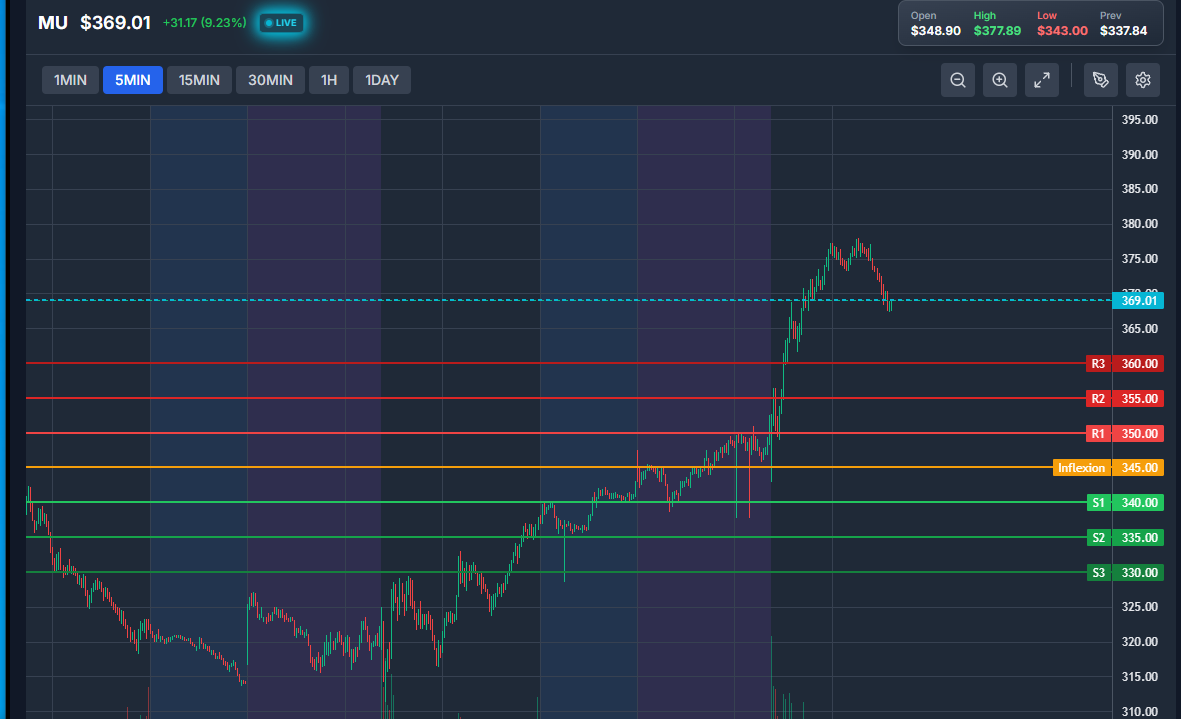Image resolution: width=1181 pixels, height=719 pixels.
Task: Switch to the 1H timeframe
Action: click(329, 80)
